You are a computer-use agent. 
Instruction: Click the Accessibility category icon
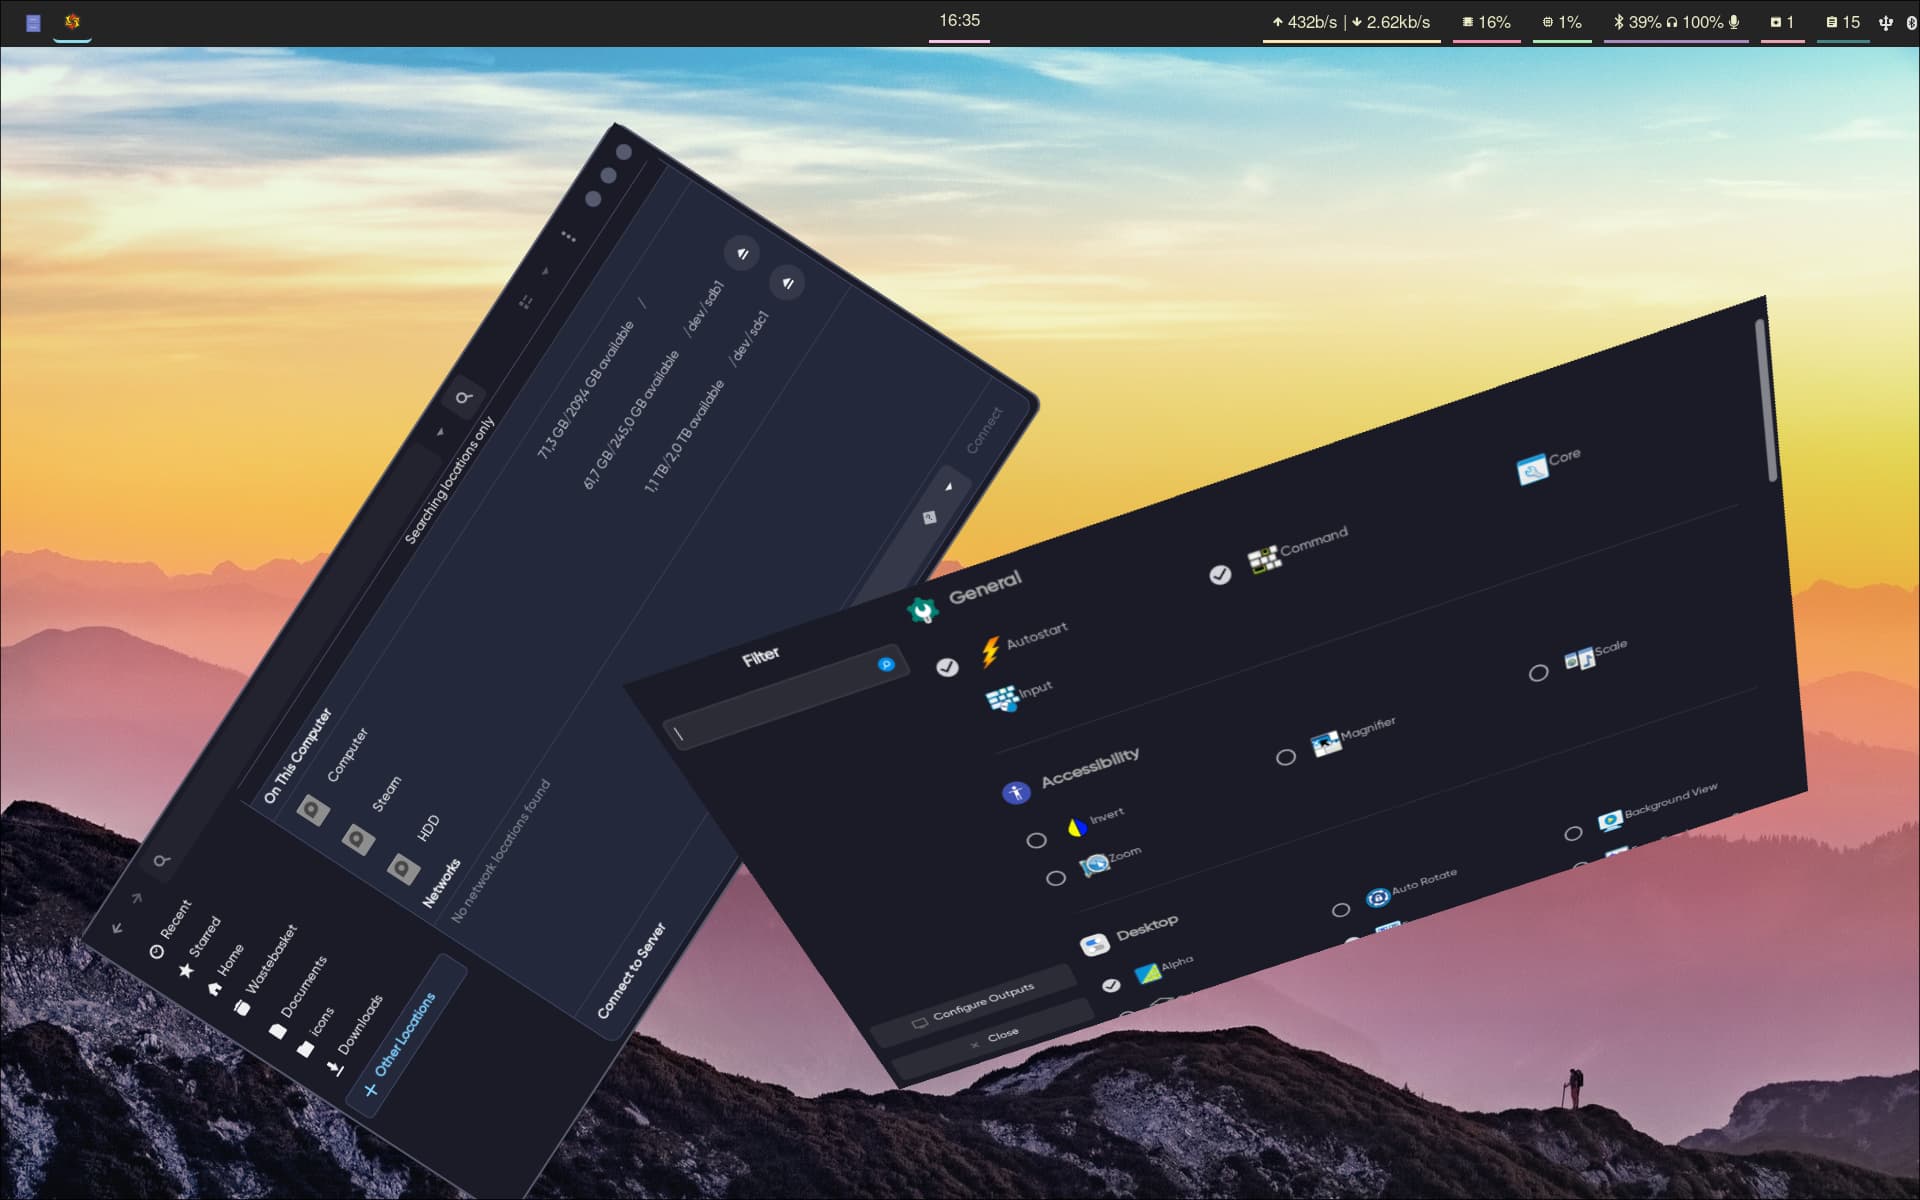pos(1016,793)
